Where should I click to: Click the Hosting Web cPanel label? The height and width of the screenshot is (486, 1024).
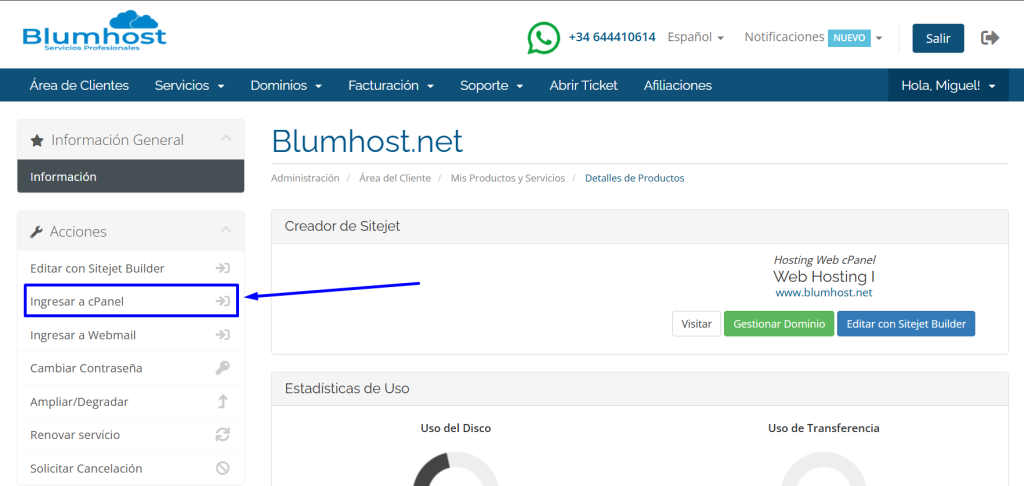[824, 260]
